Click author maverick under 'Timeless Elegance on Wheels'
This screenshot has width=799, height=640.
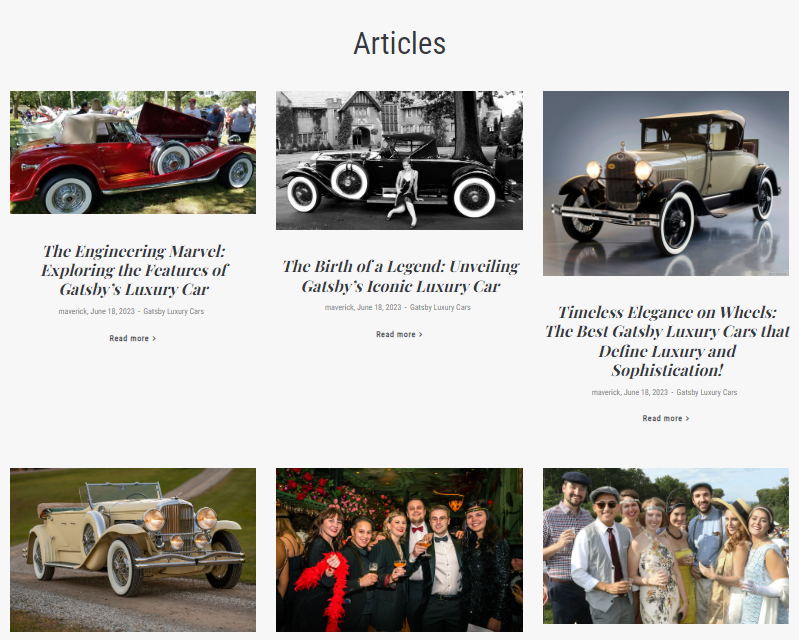[605, 393]
